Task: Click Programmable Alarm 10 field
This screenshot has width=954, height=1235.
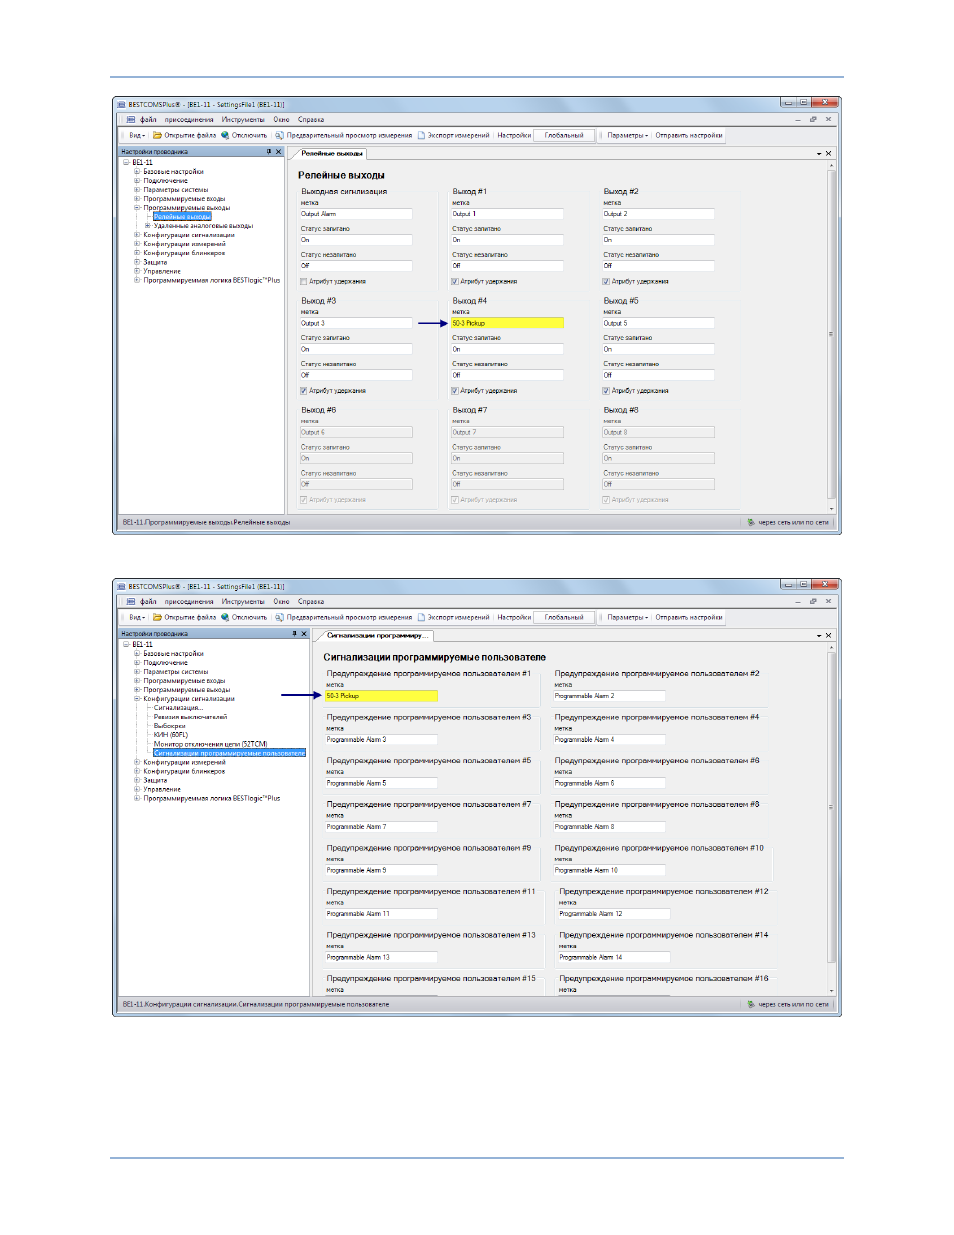Action: [610, 870]
